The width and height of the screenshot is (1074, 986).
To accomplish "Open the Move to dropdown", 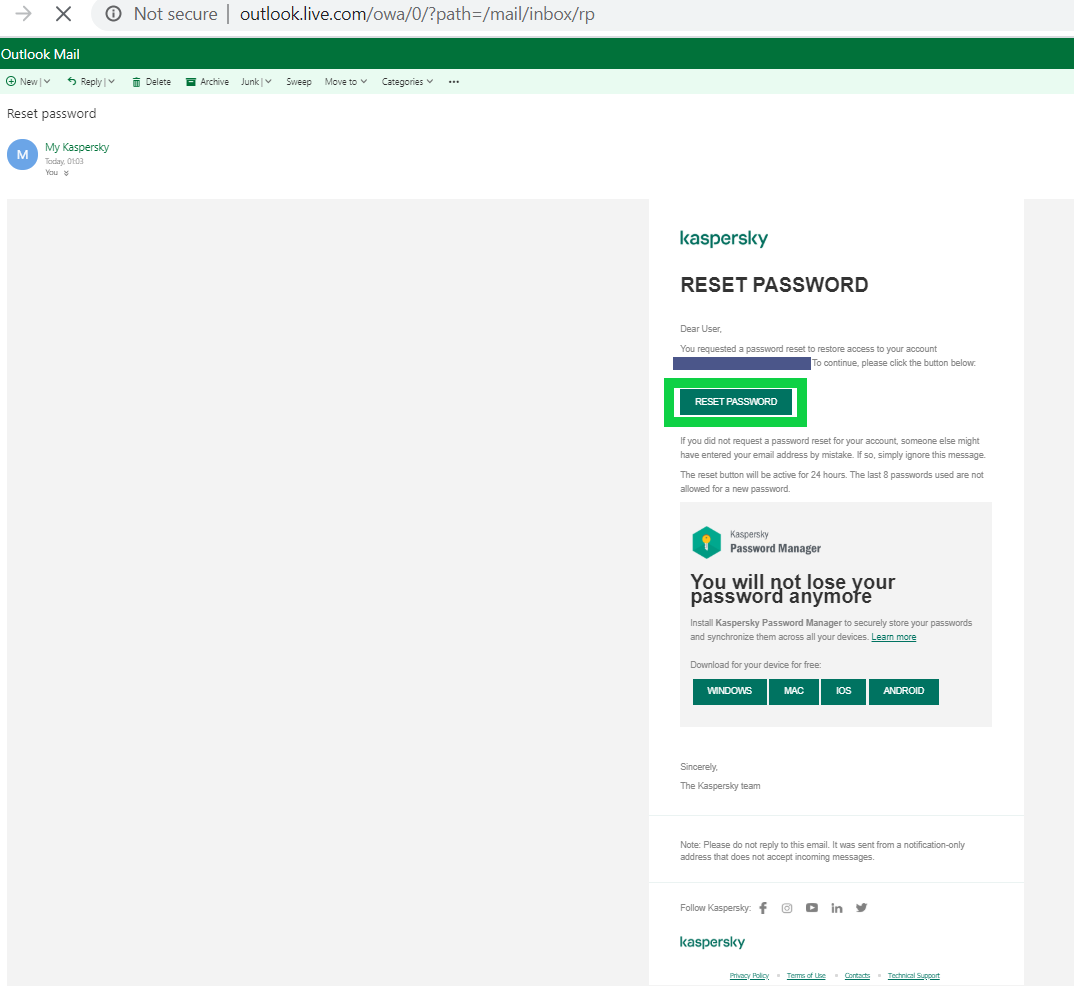I will 346,81.
